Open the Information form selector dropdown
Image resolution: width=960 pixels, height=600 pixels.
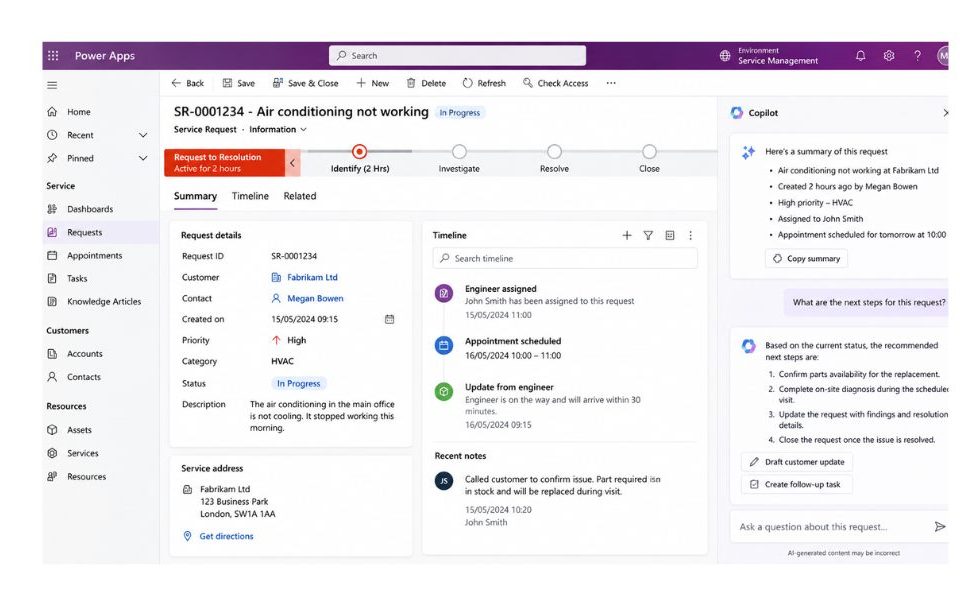pyautogui.click(x=278, y=129)
